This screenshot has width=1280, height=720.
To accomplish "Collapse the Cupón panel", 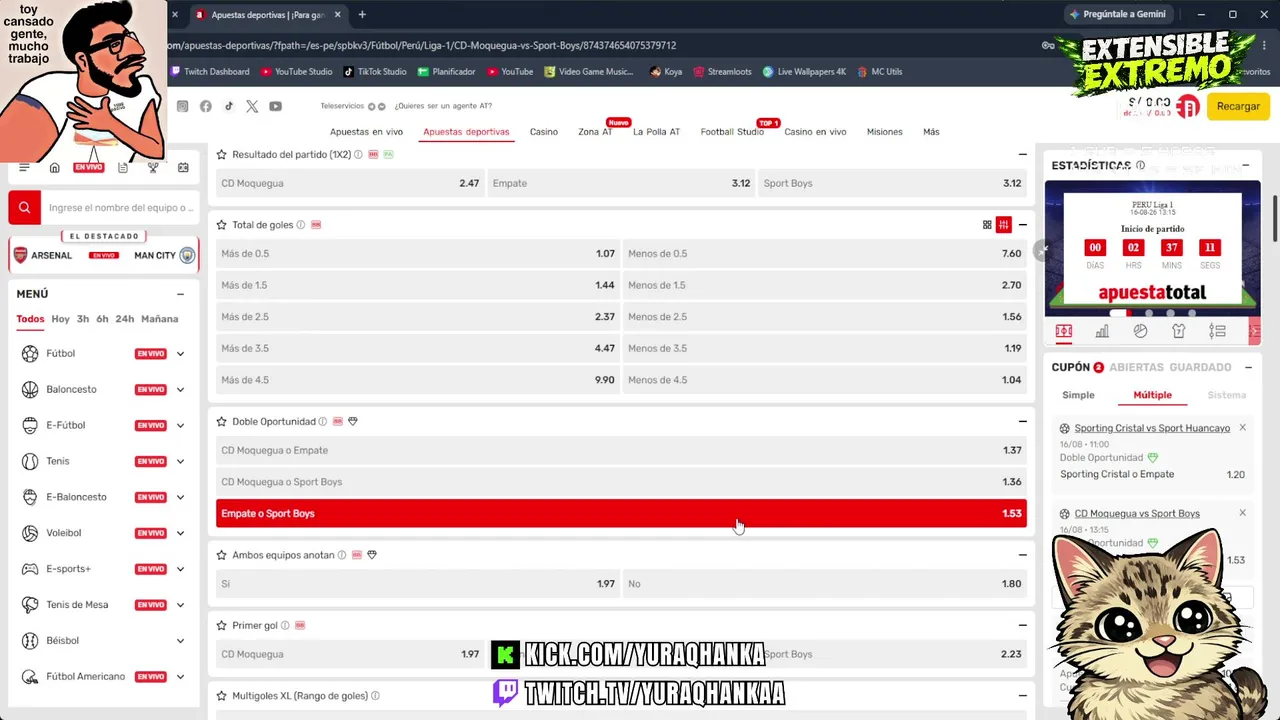I will 1248,368.
